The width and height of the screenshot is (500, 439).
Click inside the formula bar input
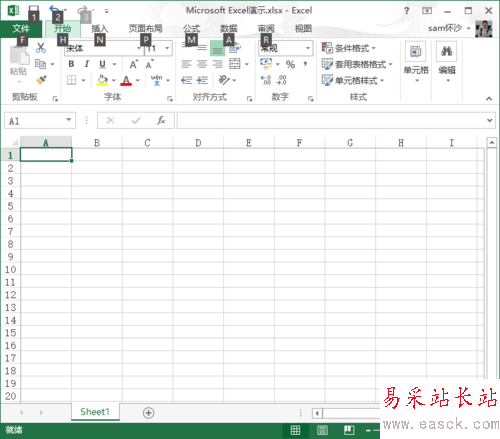332,120
